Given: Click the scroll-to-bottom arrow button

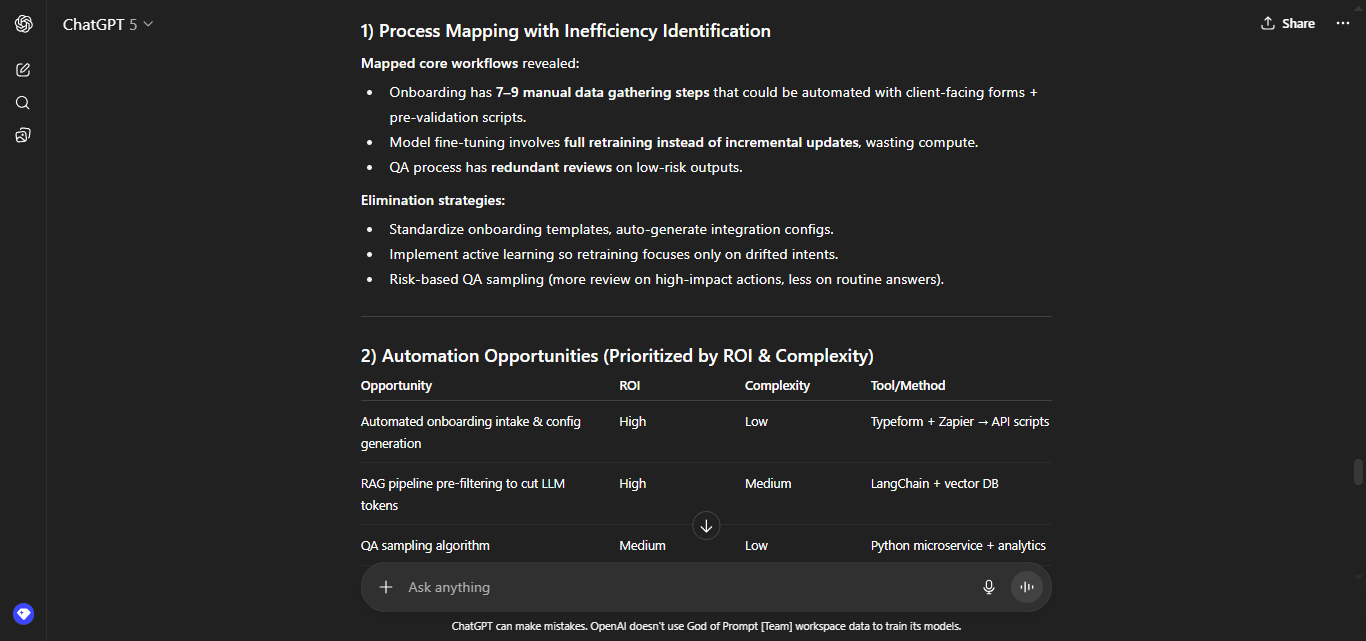Looking at the screenshot, I should (x=706, y=525).
